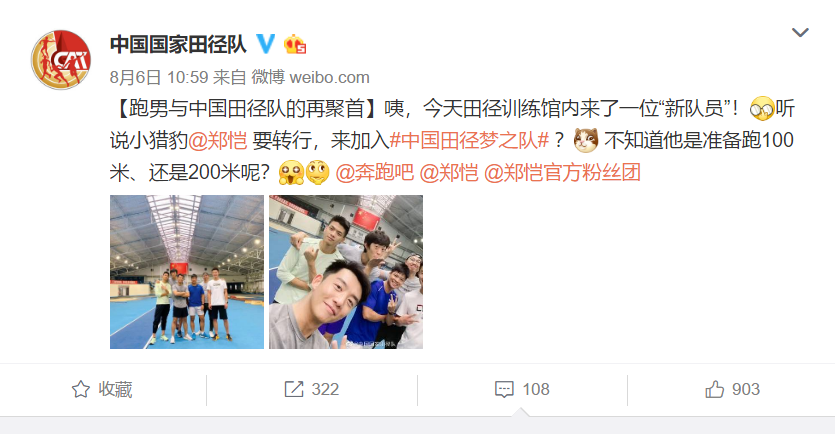Open the @奔跑吧 mention link
Viewport: 835px width, 434px height.
click(374, 173)
